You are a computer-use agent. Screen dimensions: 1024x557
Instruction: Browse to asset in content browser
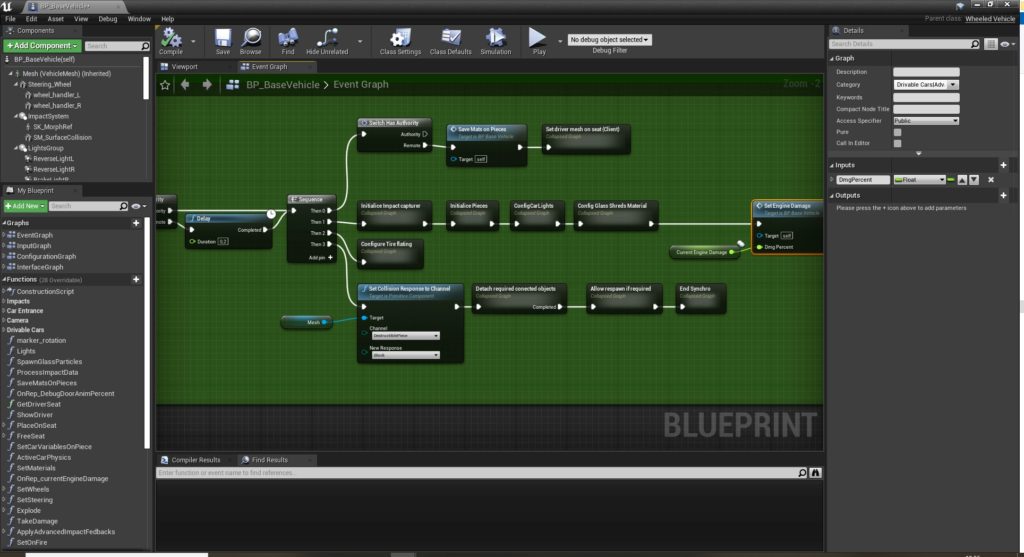click(251, 41)
